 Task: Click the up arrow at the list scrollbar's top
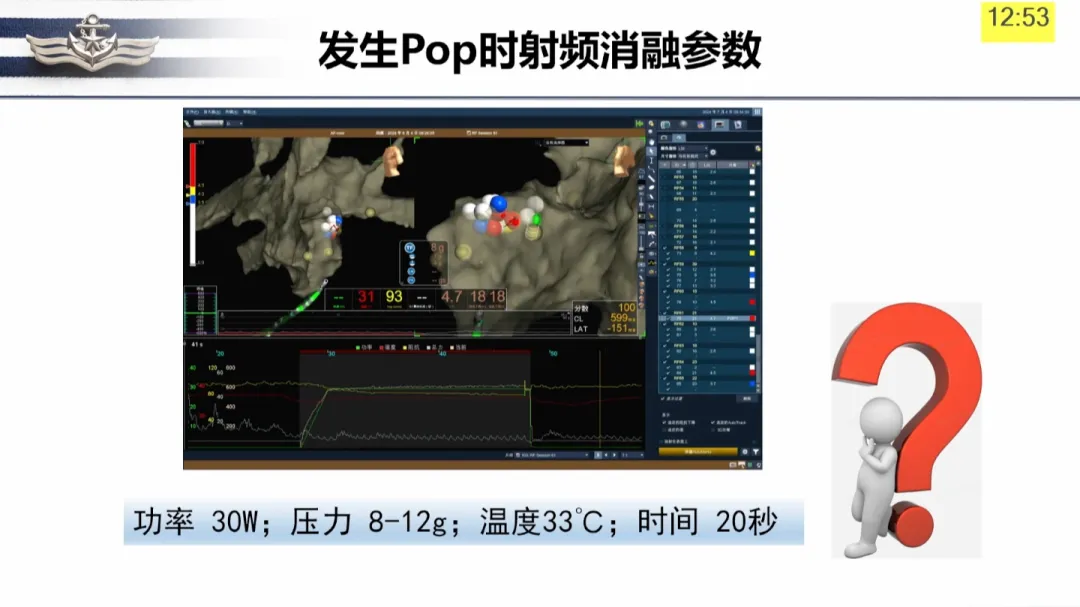758,163
